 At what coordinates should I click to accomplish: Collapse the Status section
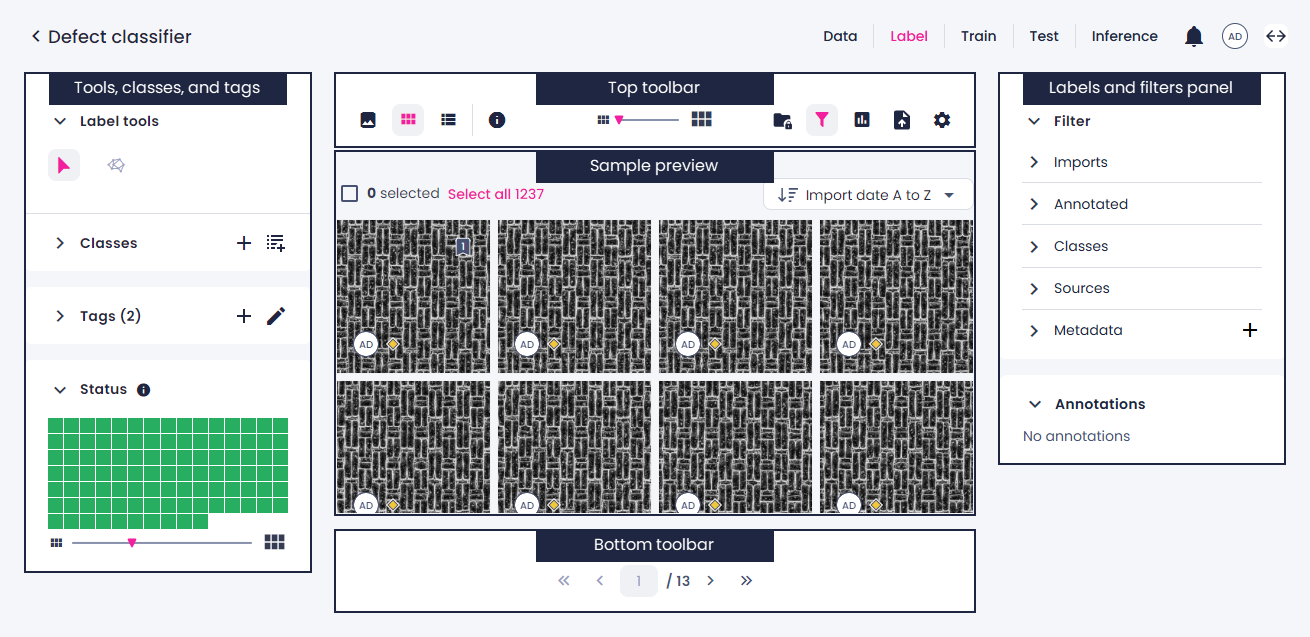pyautogui.click(x=60, y=390)
